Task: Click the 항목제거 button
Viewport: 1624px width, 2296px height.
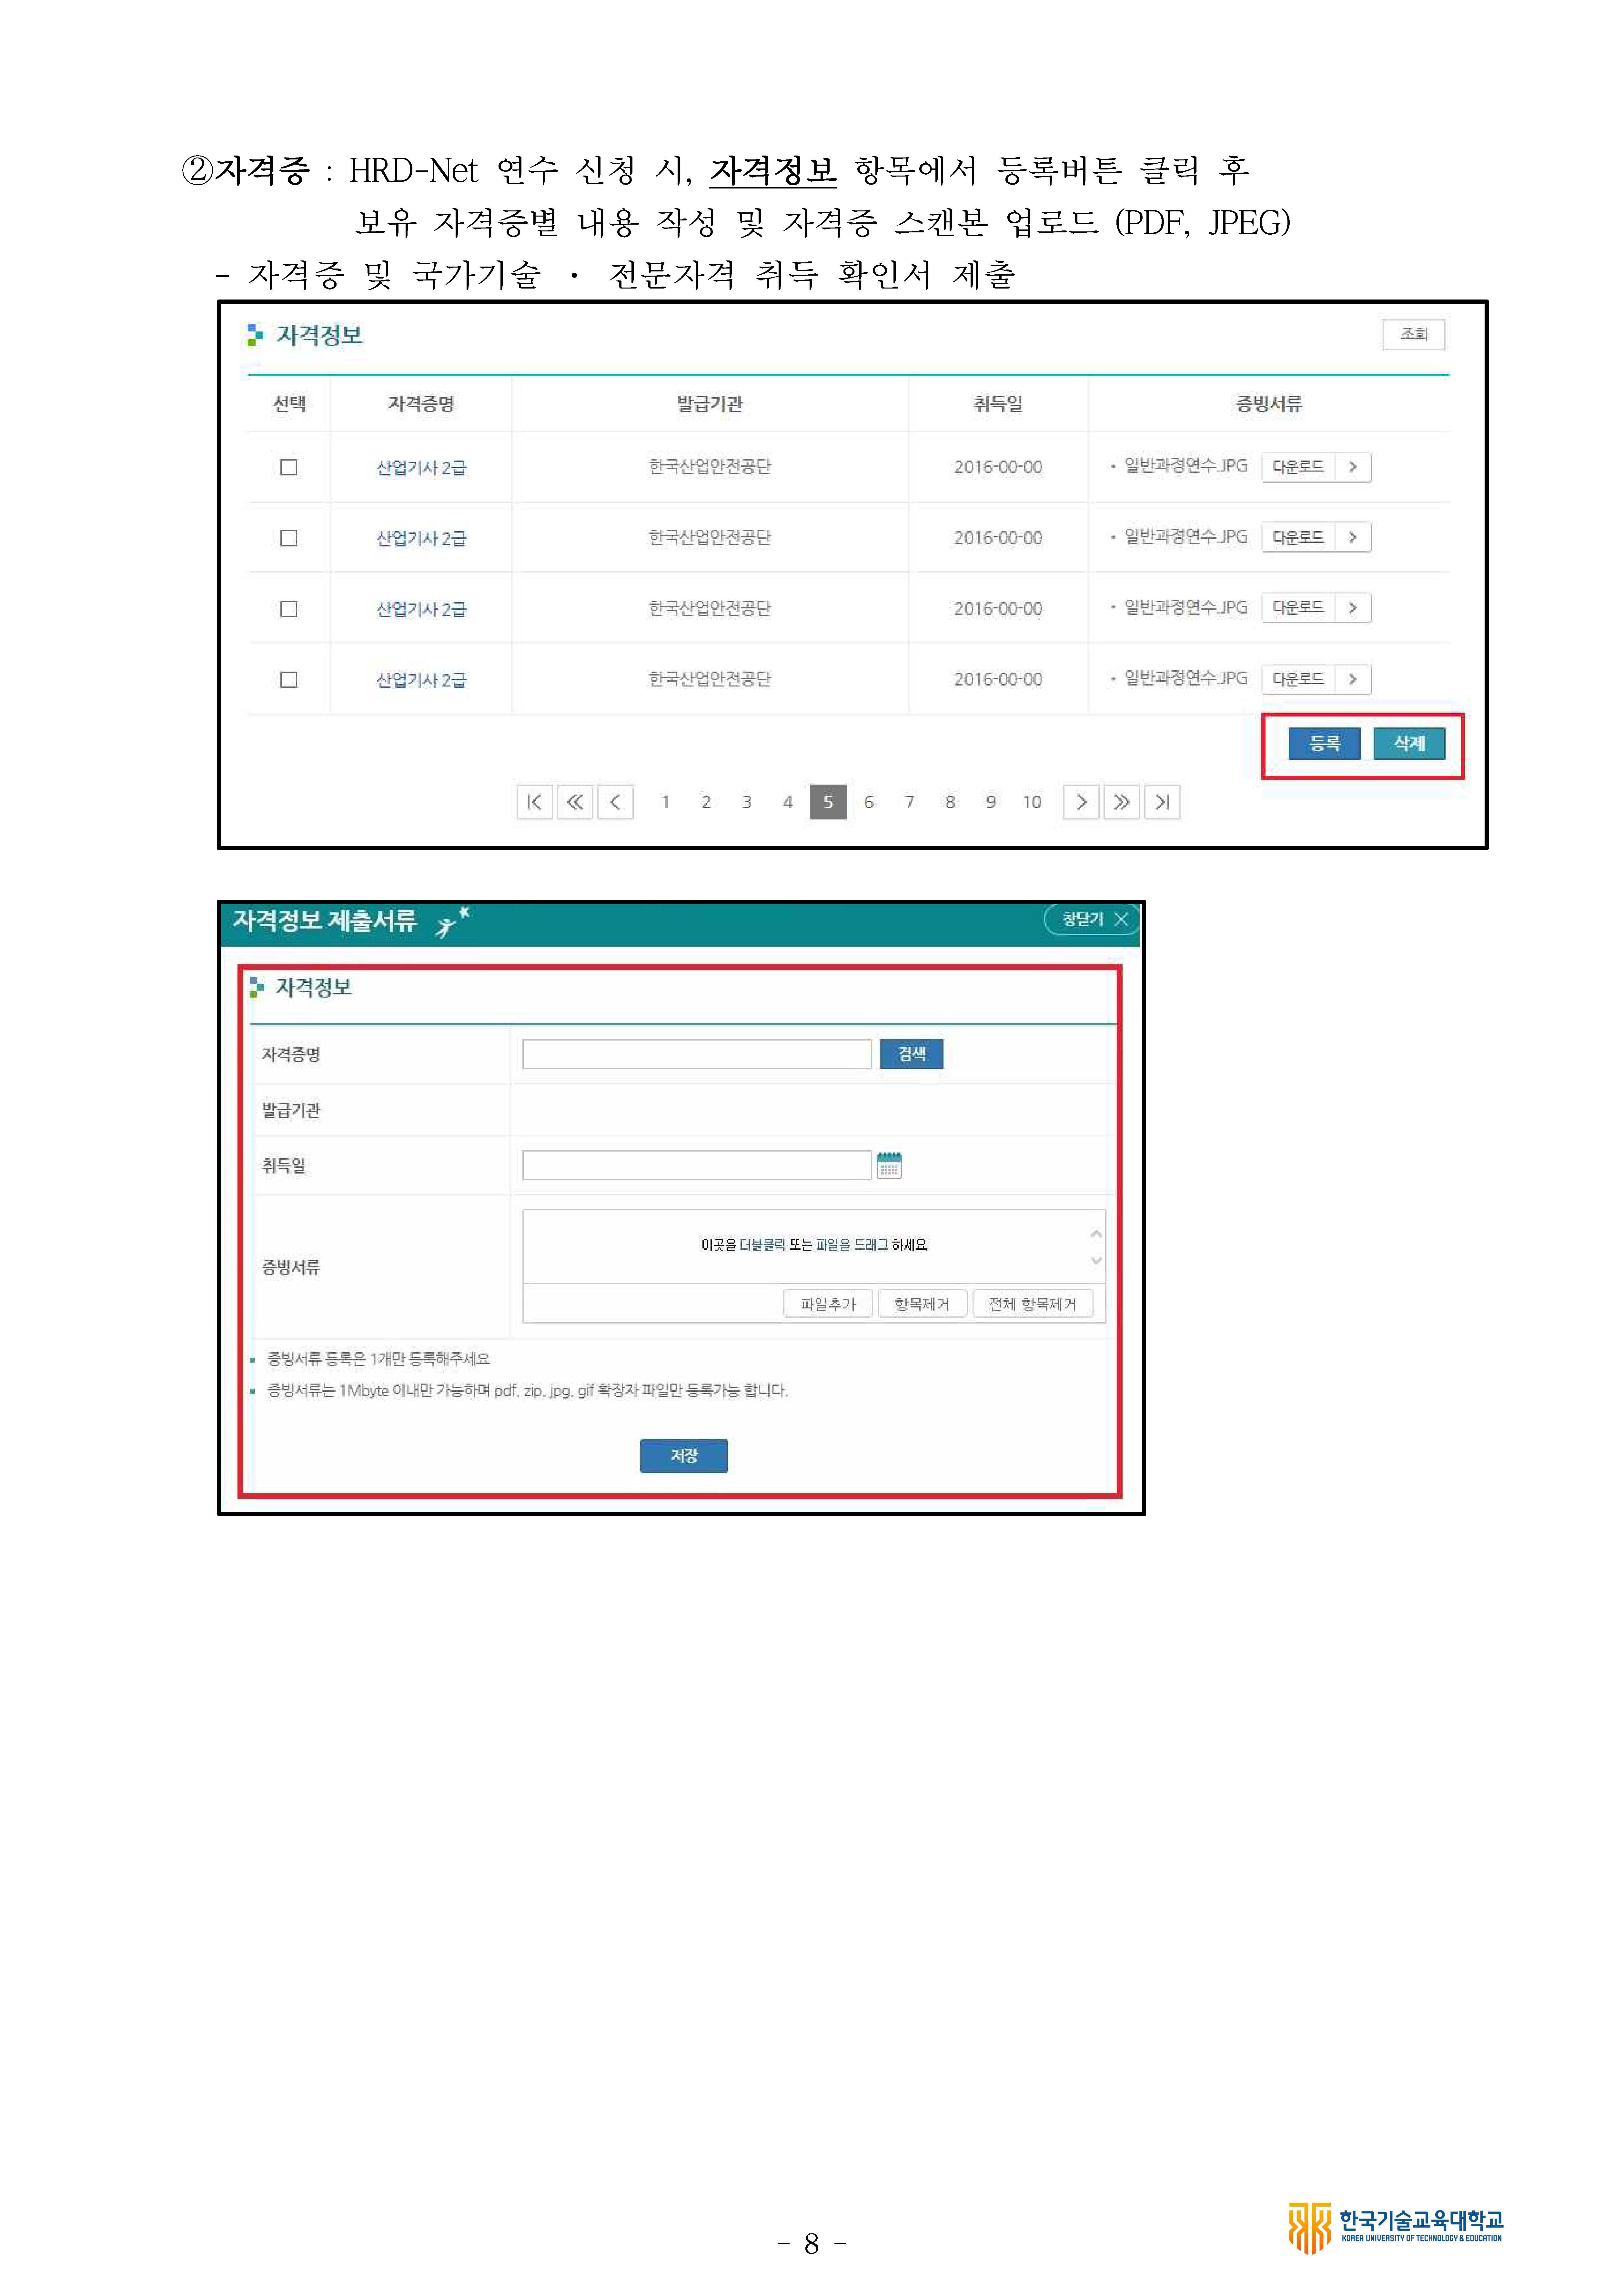Action: (922, 1304)
